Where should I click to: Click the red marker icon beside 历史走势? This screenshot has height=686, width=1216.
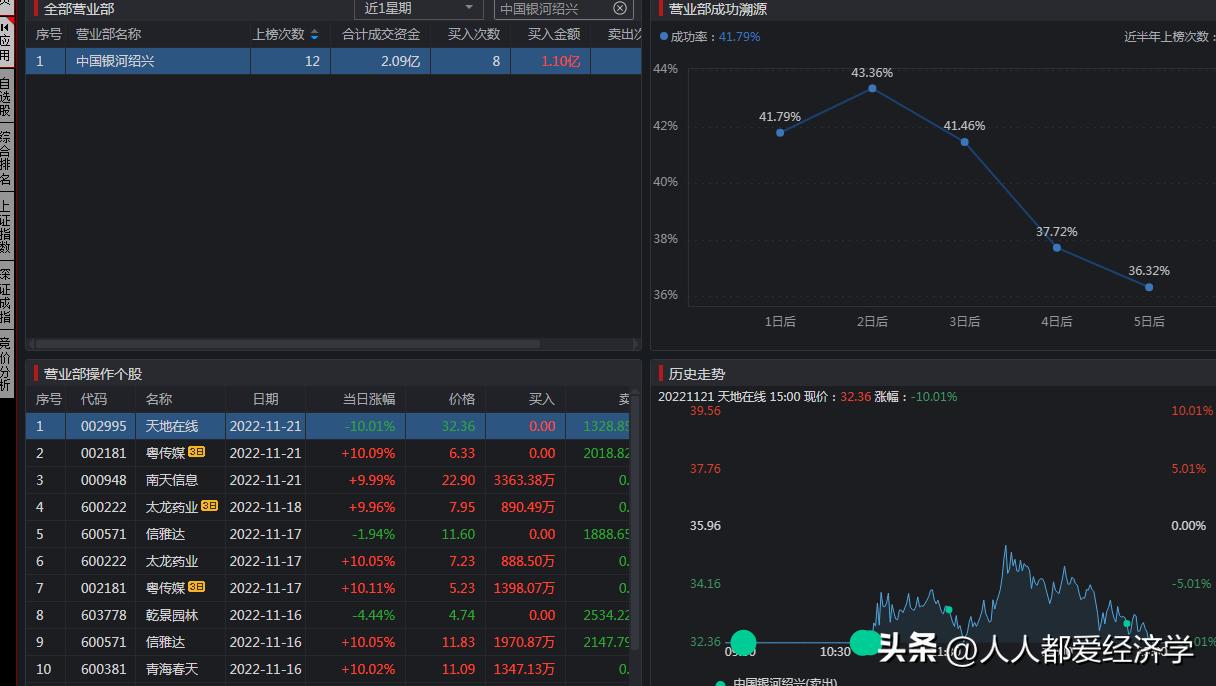click(x=661, y=373)
